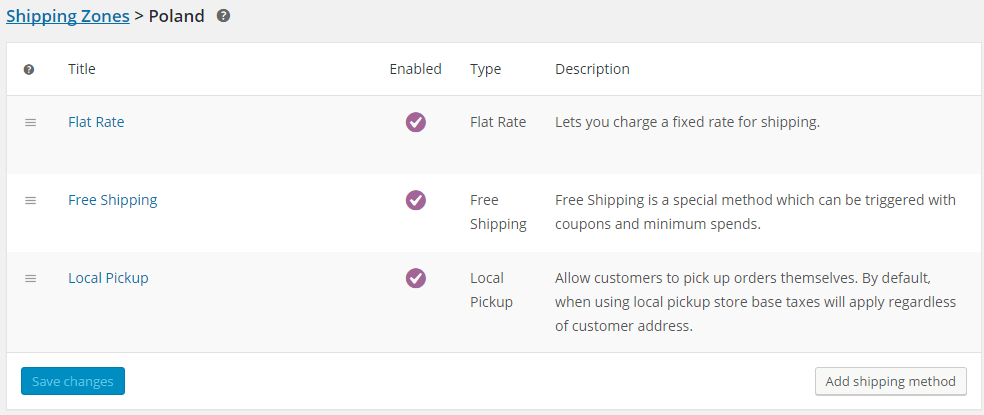This screenshot has width=984, height=415.
Task: Click Flat Rate description text
Action: (687, 122)
